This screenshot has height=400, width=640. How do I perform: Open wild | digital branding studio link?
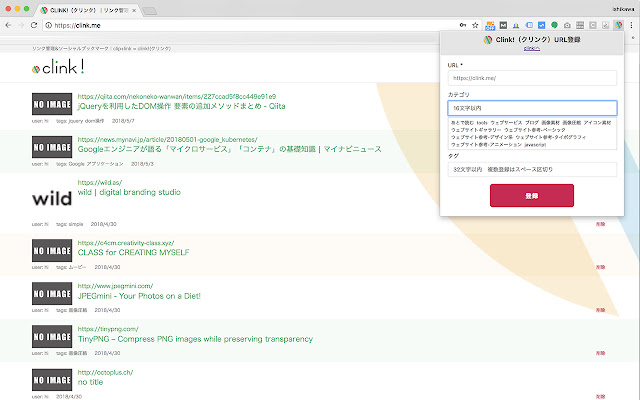click(x=129, y=192)
